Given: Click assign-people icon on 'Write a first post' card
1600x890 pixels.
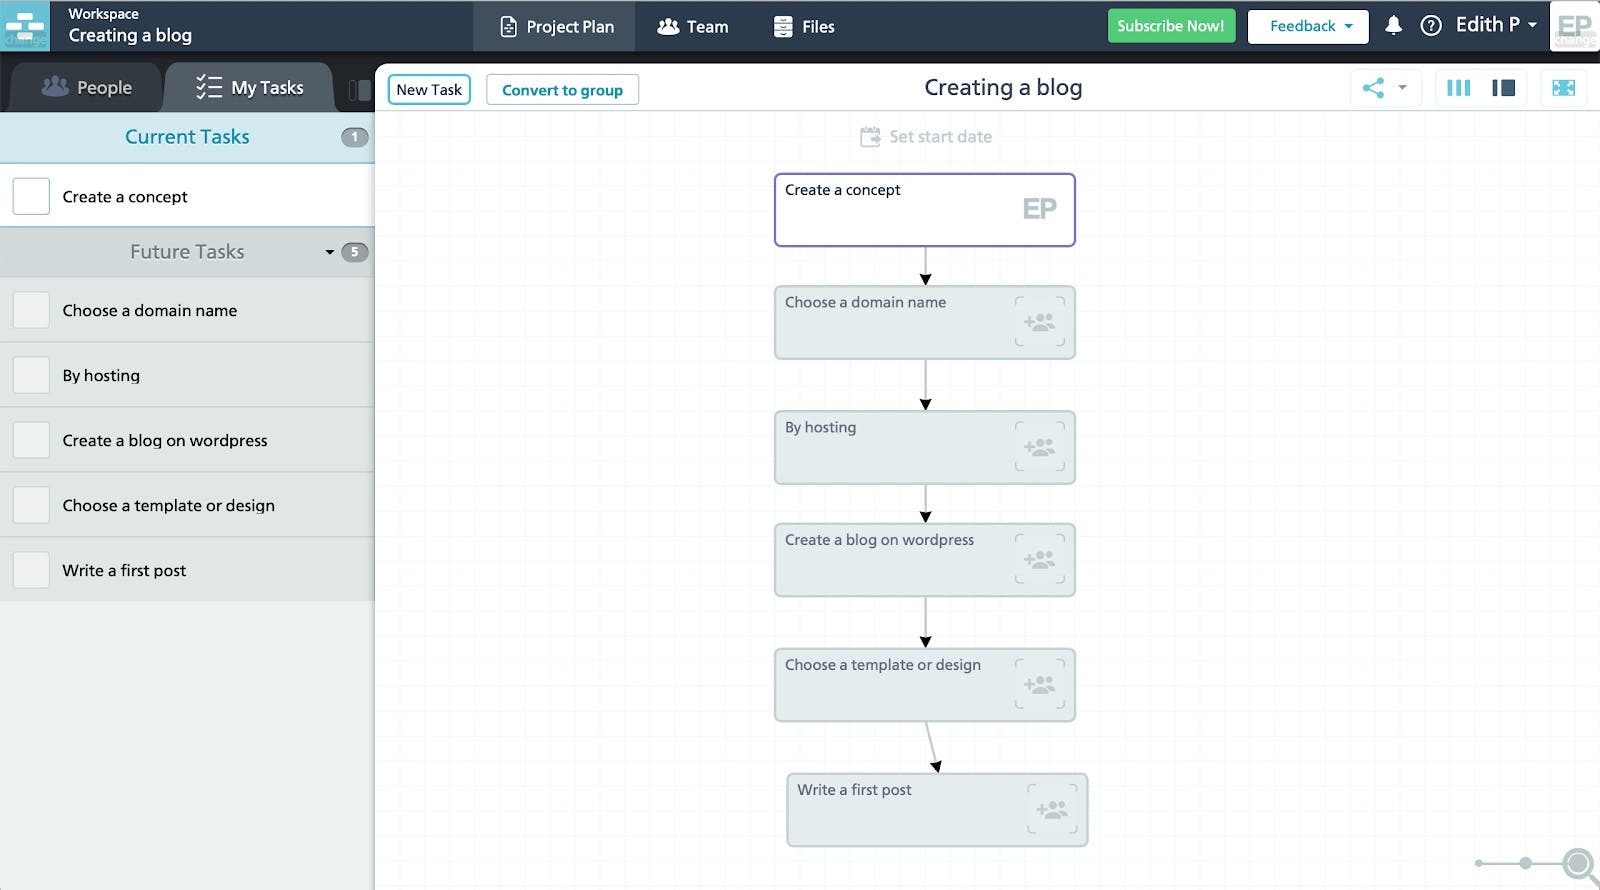Looking at the screenshot, I should click(x=1052, y=809).
